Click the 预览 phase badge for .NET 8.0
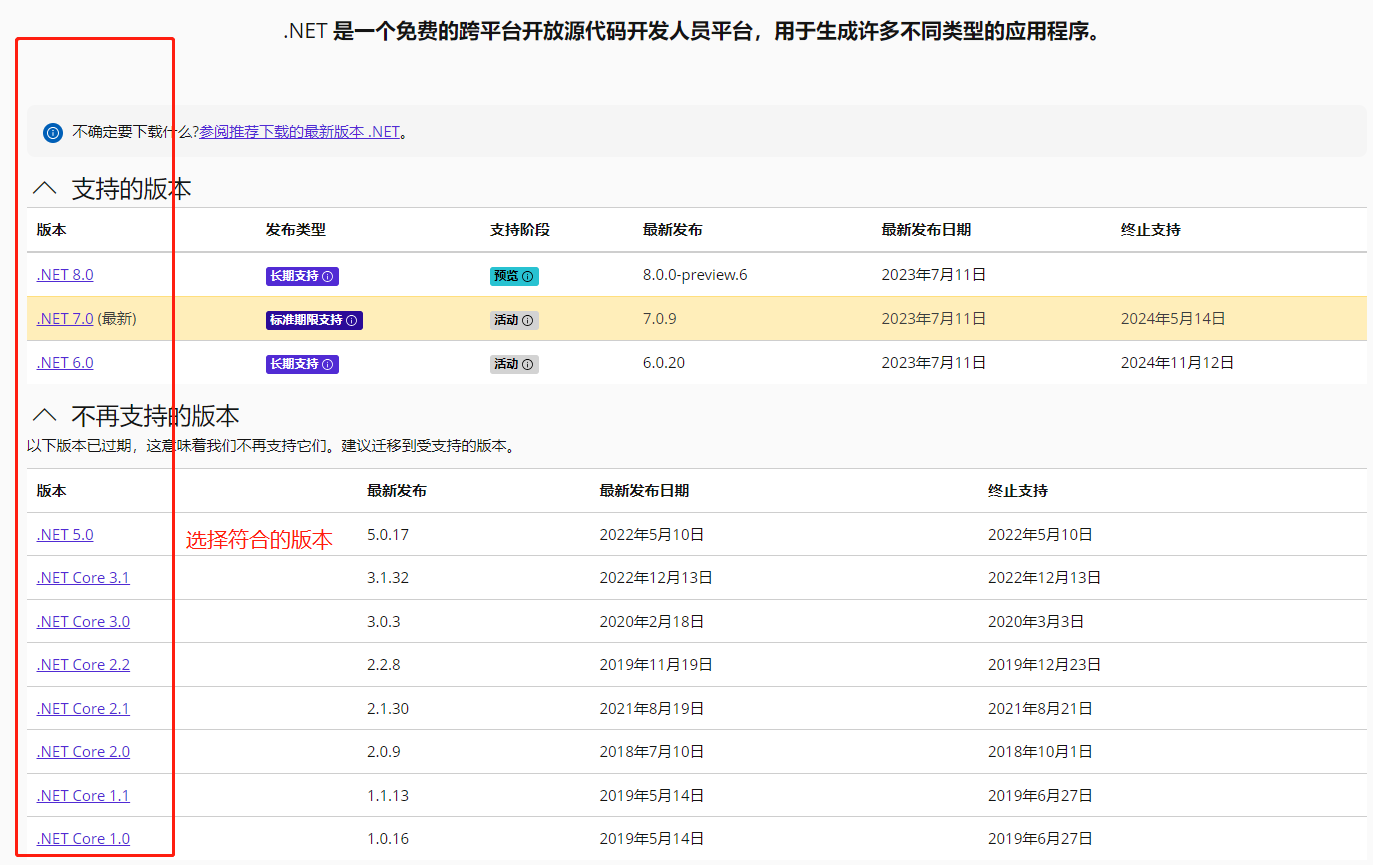The width and height of the screenshot is (1373, 865). click(x=514, y=276)
